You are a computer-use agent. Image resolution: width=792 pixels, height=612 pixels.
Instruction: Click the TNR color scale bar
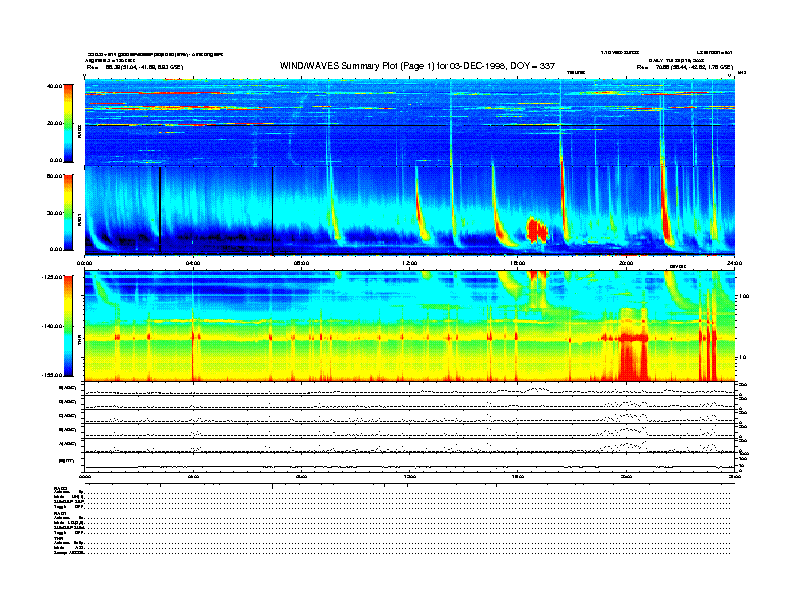pos(68,326)
